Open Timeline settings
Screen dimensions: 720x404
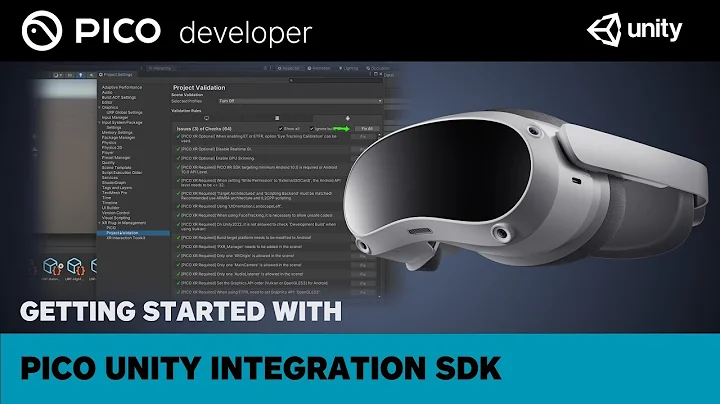(x=109, y=202)
